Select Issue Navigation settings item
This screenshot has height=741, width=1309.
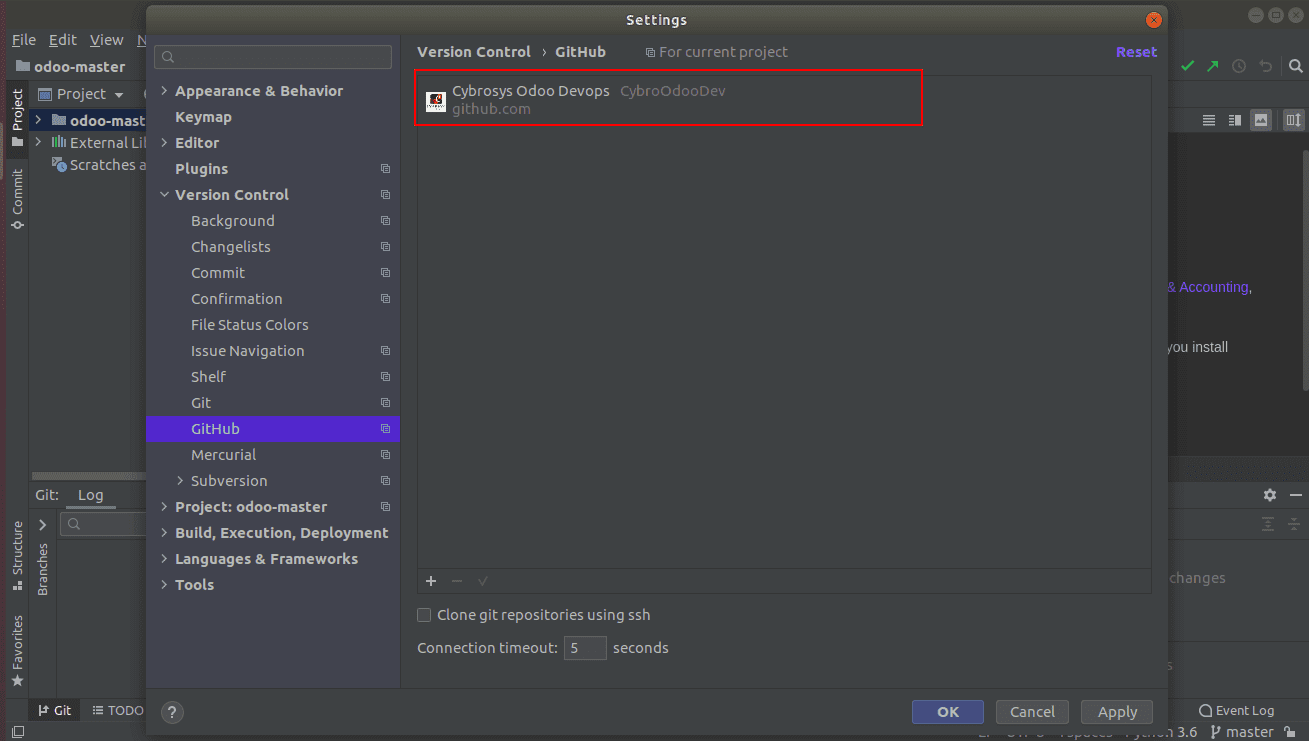coord(247,351)
